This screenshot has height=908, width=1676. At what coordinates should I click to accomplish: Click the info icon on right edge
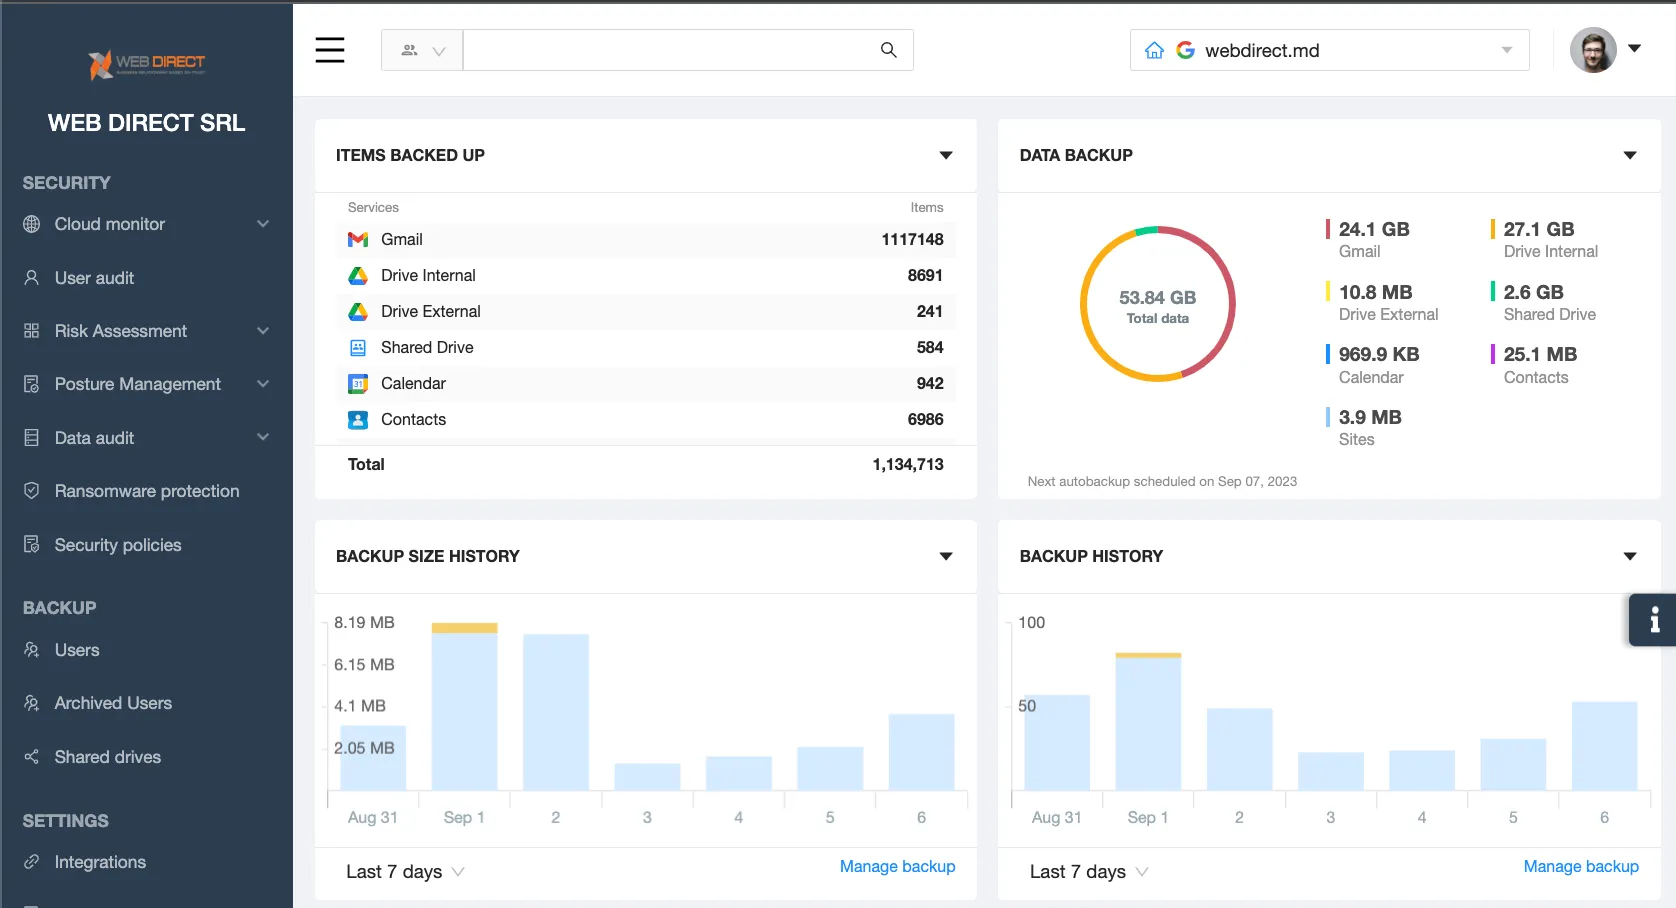pos(1654,620)
